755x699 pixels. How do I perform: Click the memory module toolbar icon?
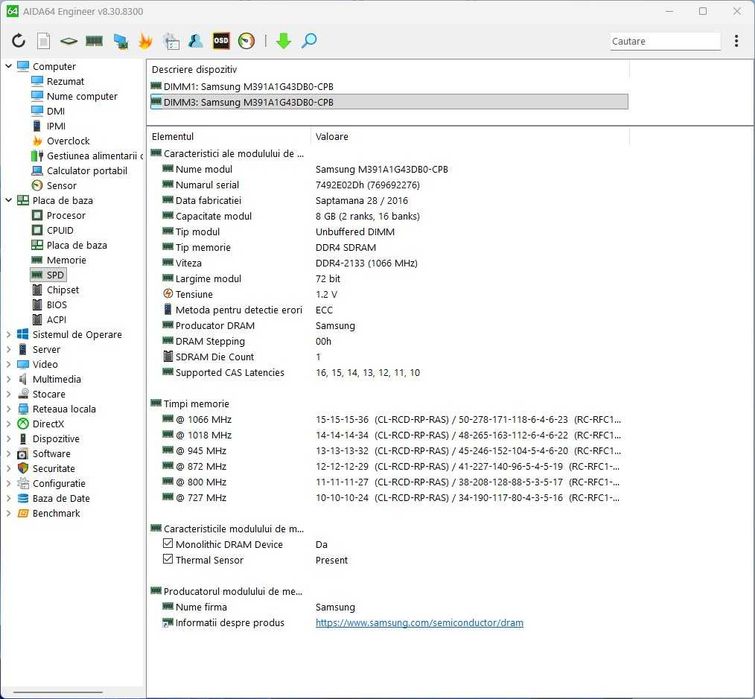point(94,41)
